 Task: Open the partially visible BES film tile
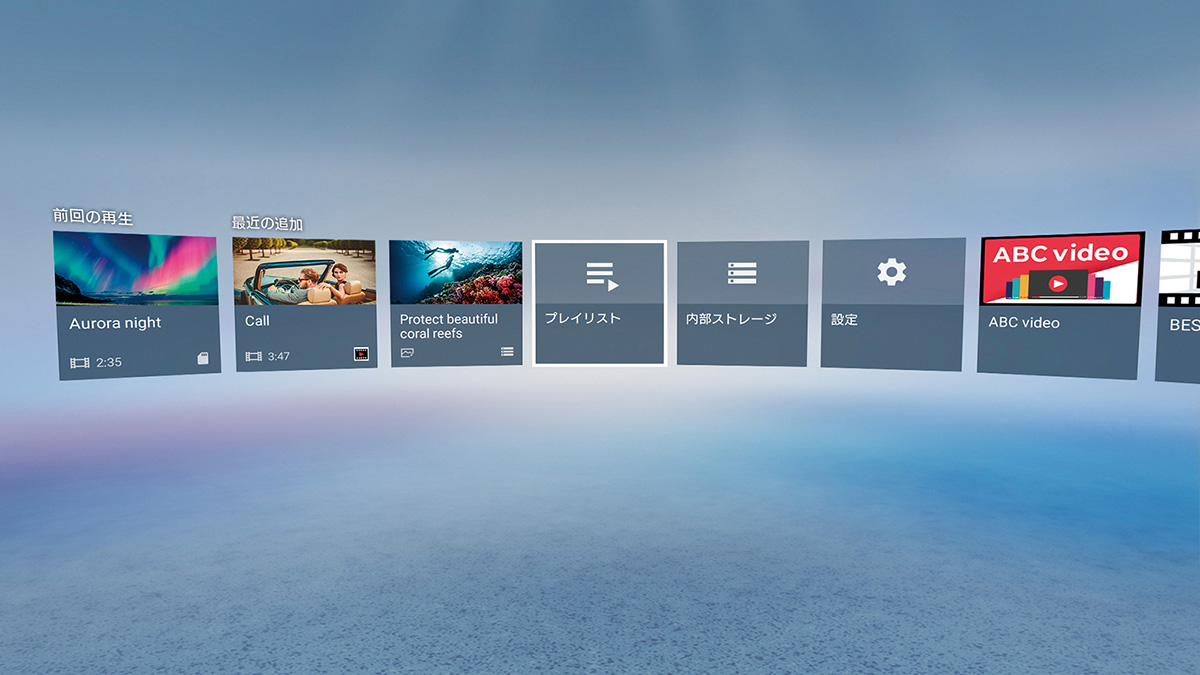(x=1179, y=305)
